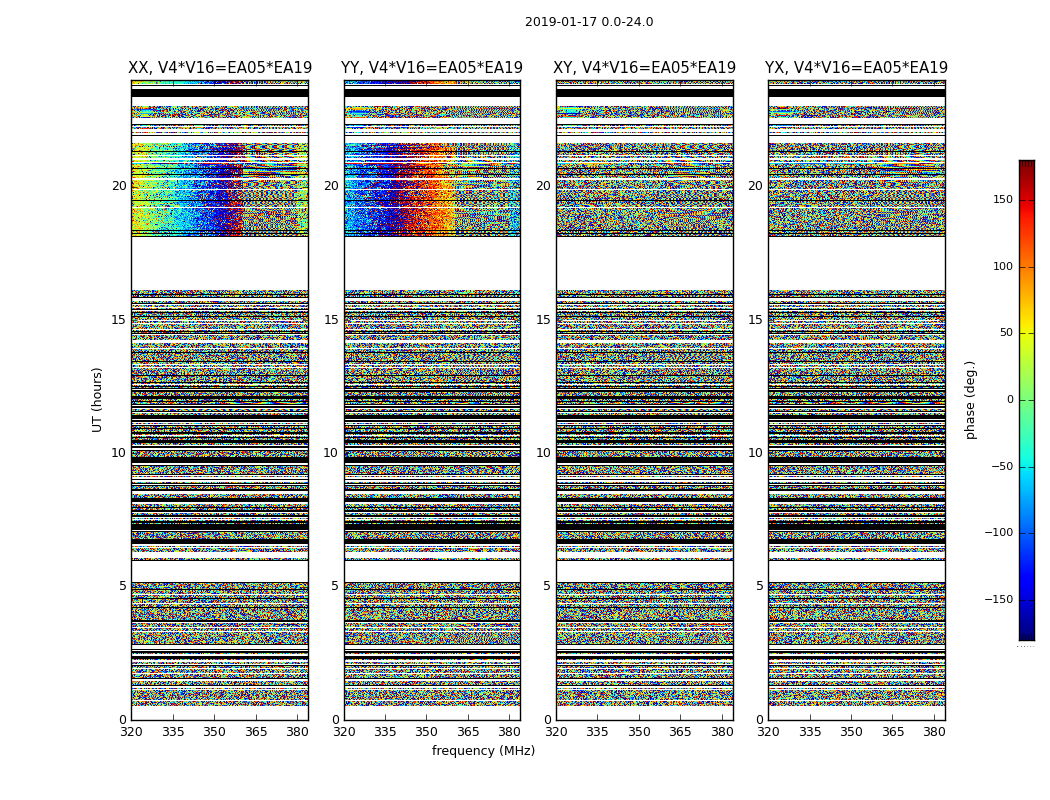Viewport: 1050px width, 800px height.
Task: Click the −150 tick label on the colorbar
Action: point(998,599)
